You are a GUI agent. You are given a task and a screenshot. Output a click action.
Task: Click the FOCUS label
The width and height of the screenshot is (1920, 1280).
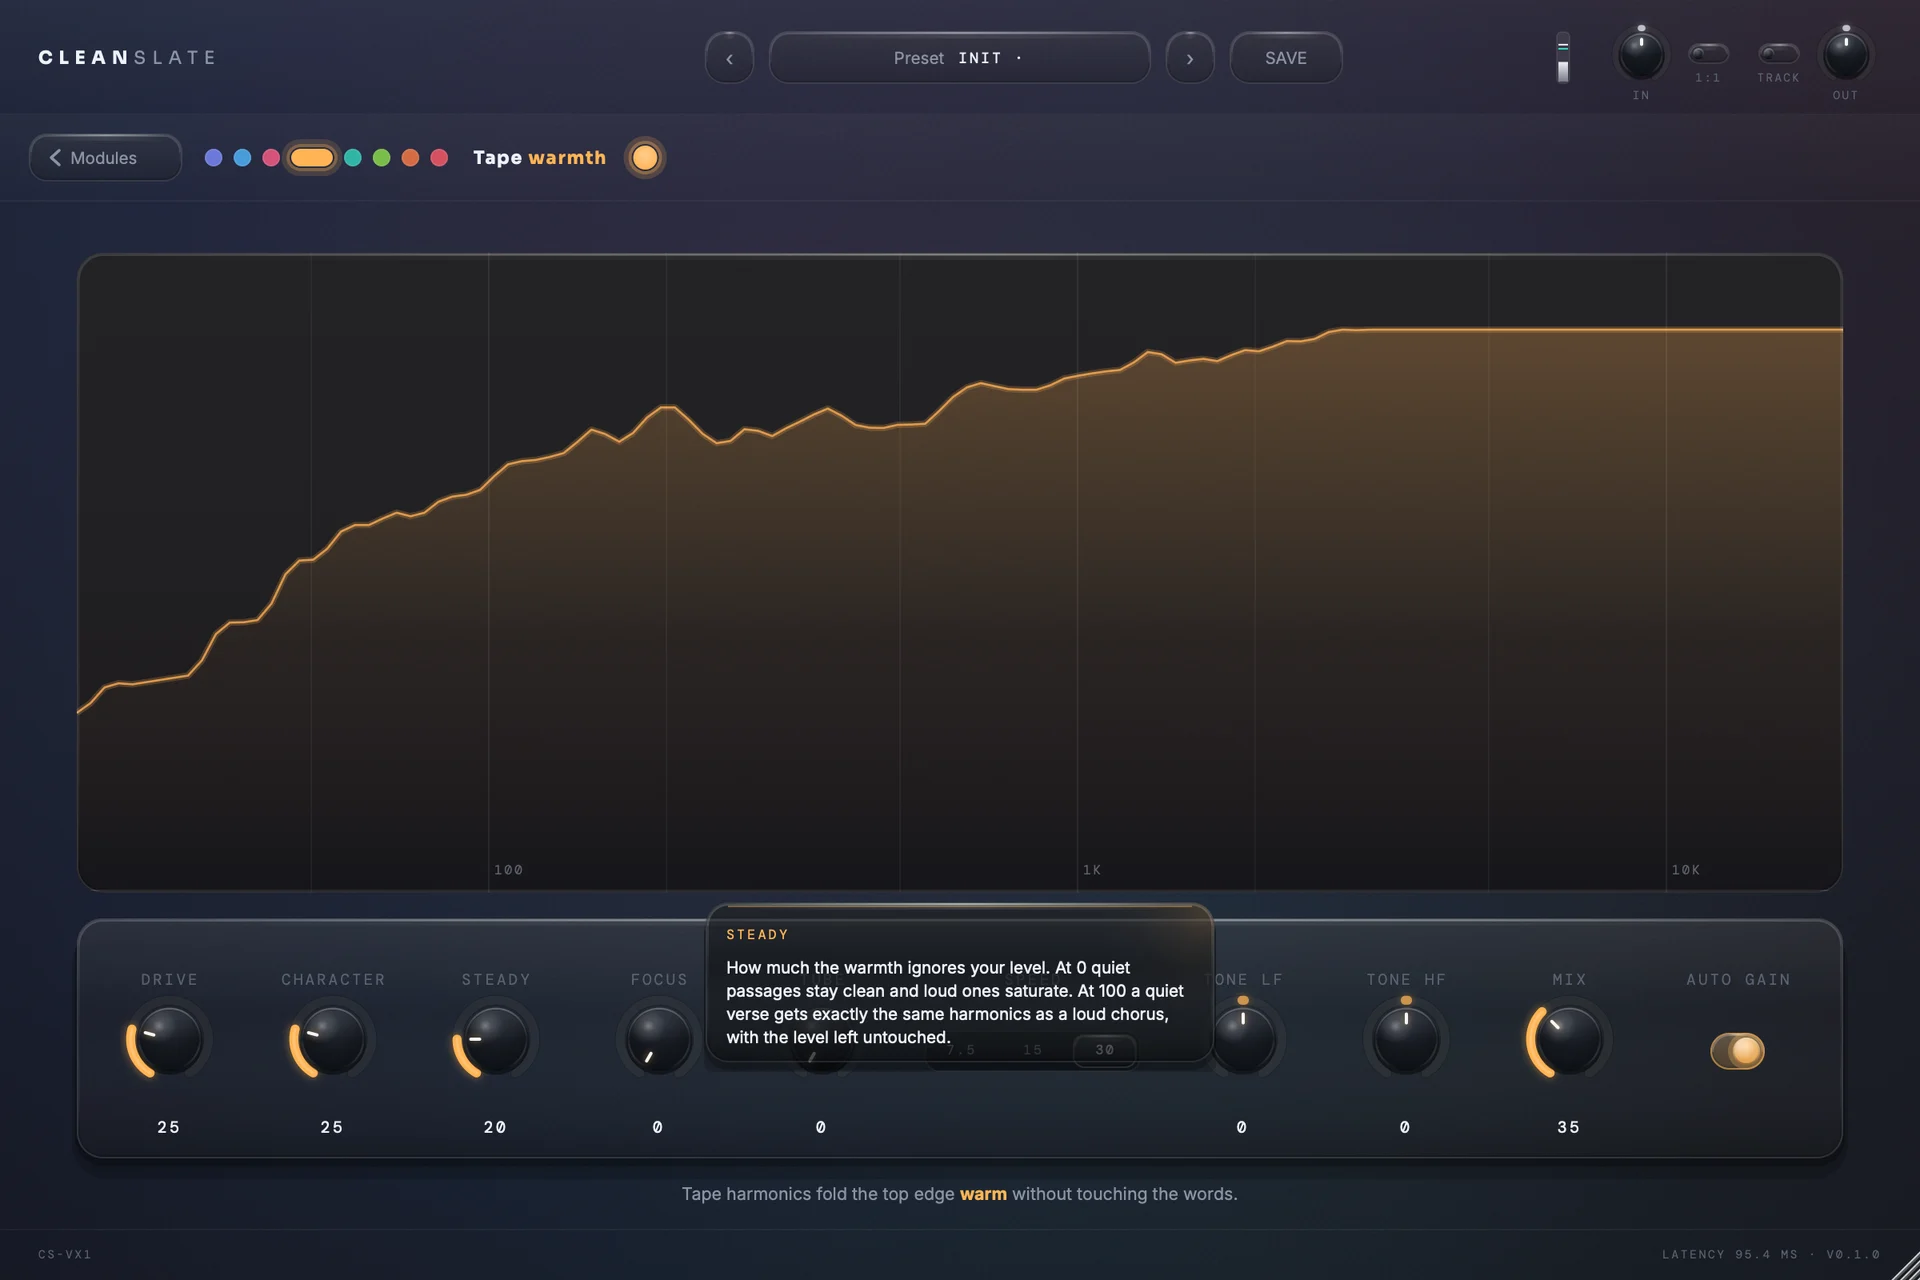(x=659, y=980)
